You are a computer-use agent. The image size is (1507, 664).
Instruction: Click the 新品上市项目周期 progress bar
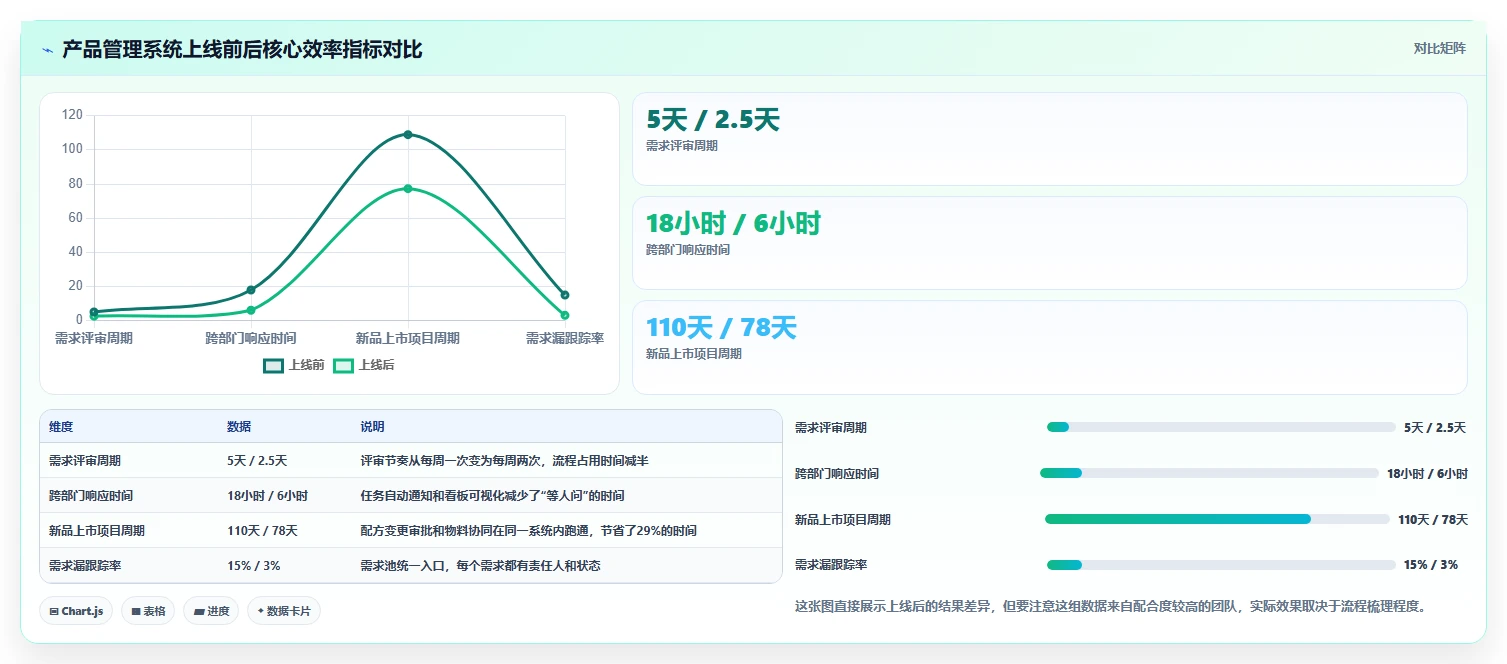pyautogui.click(x=1217, y=519)
